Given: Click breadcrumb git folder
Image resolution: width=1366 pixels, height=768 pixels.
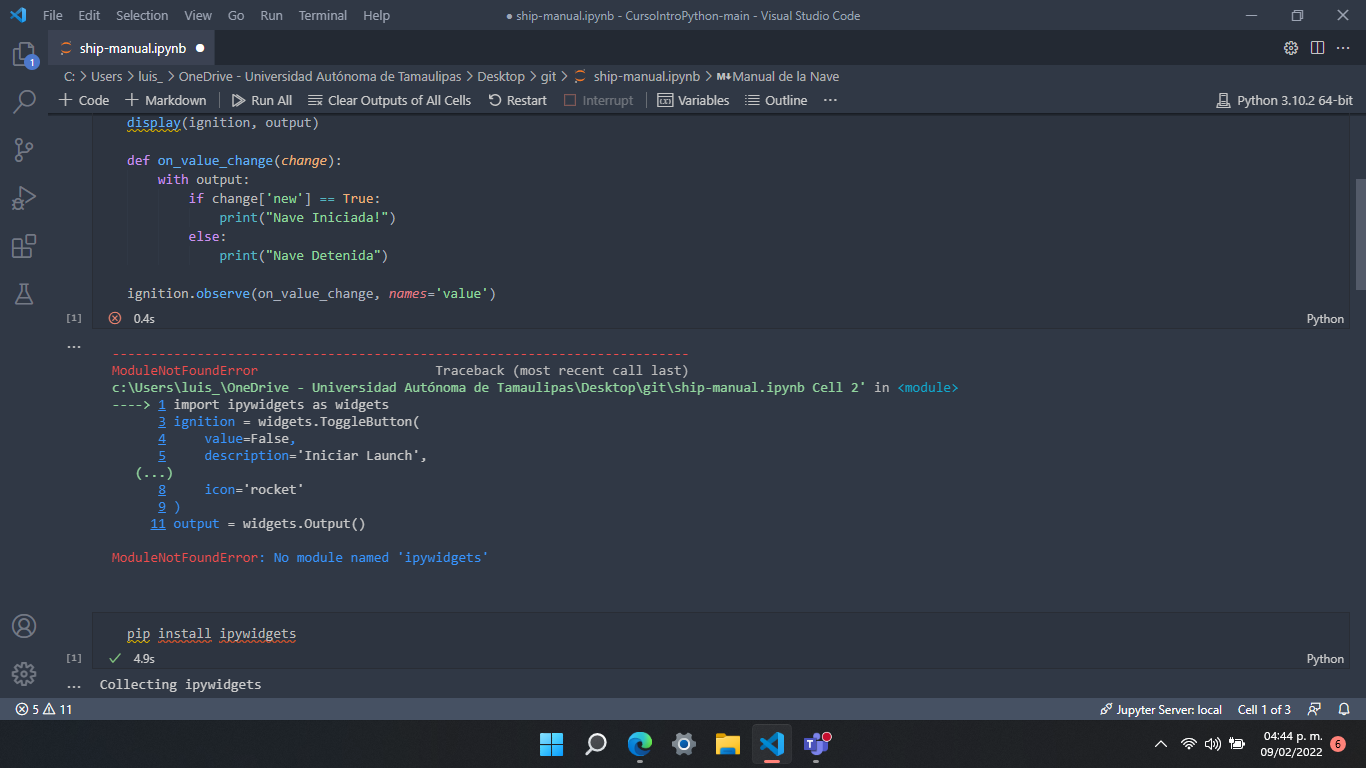Looking at the screenshot, I should tap(548, 76).
